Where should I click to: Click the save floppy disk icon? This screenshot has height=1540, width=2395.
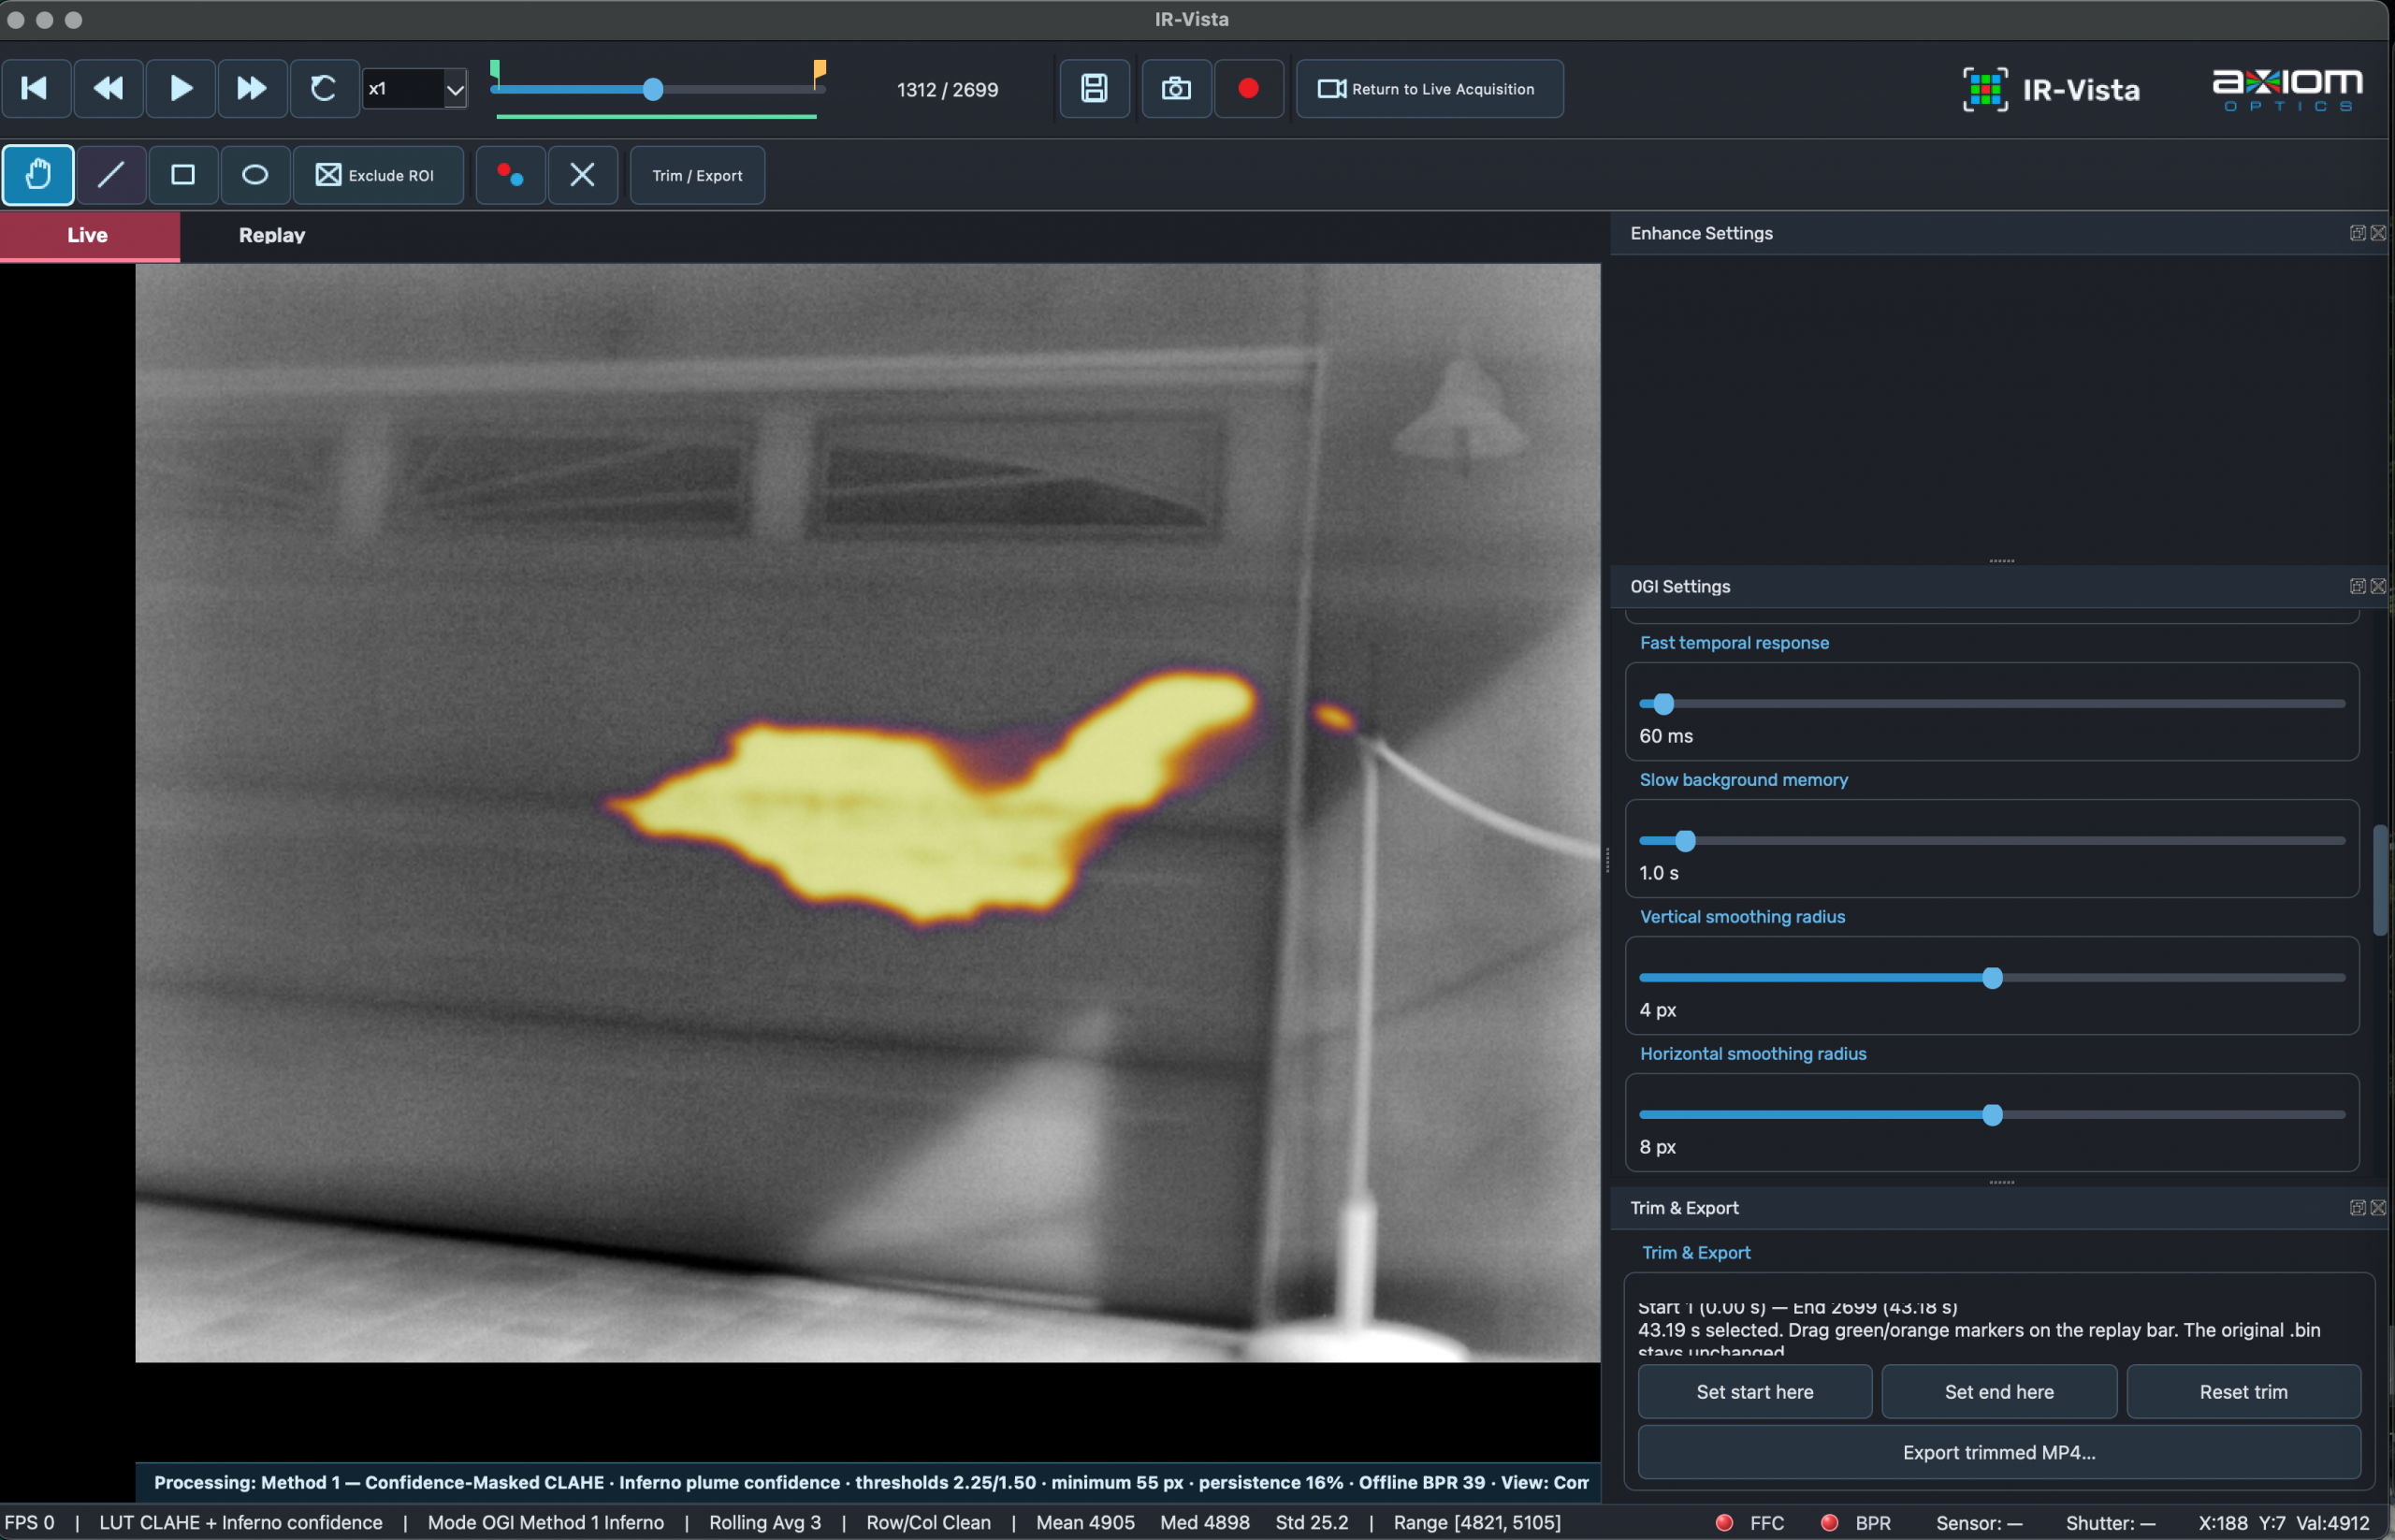pos(1094,89)
